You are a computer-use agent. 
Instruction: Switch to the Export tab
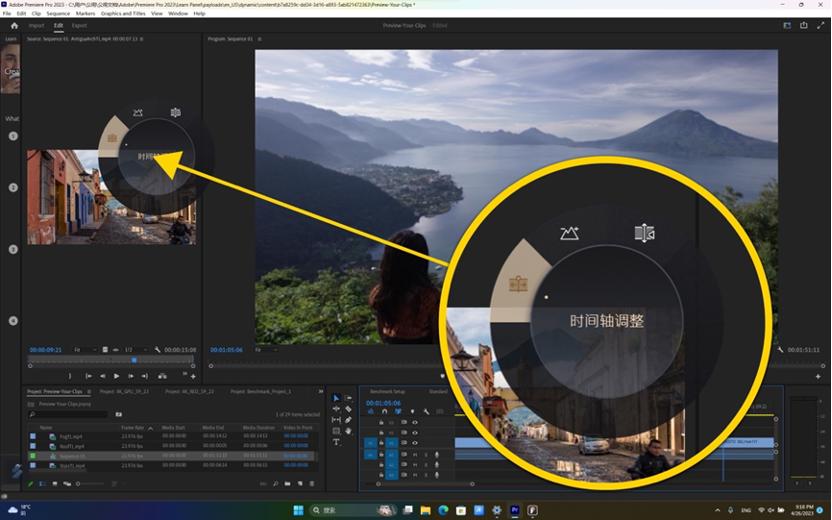click(79, 25)
